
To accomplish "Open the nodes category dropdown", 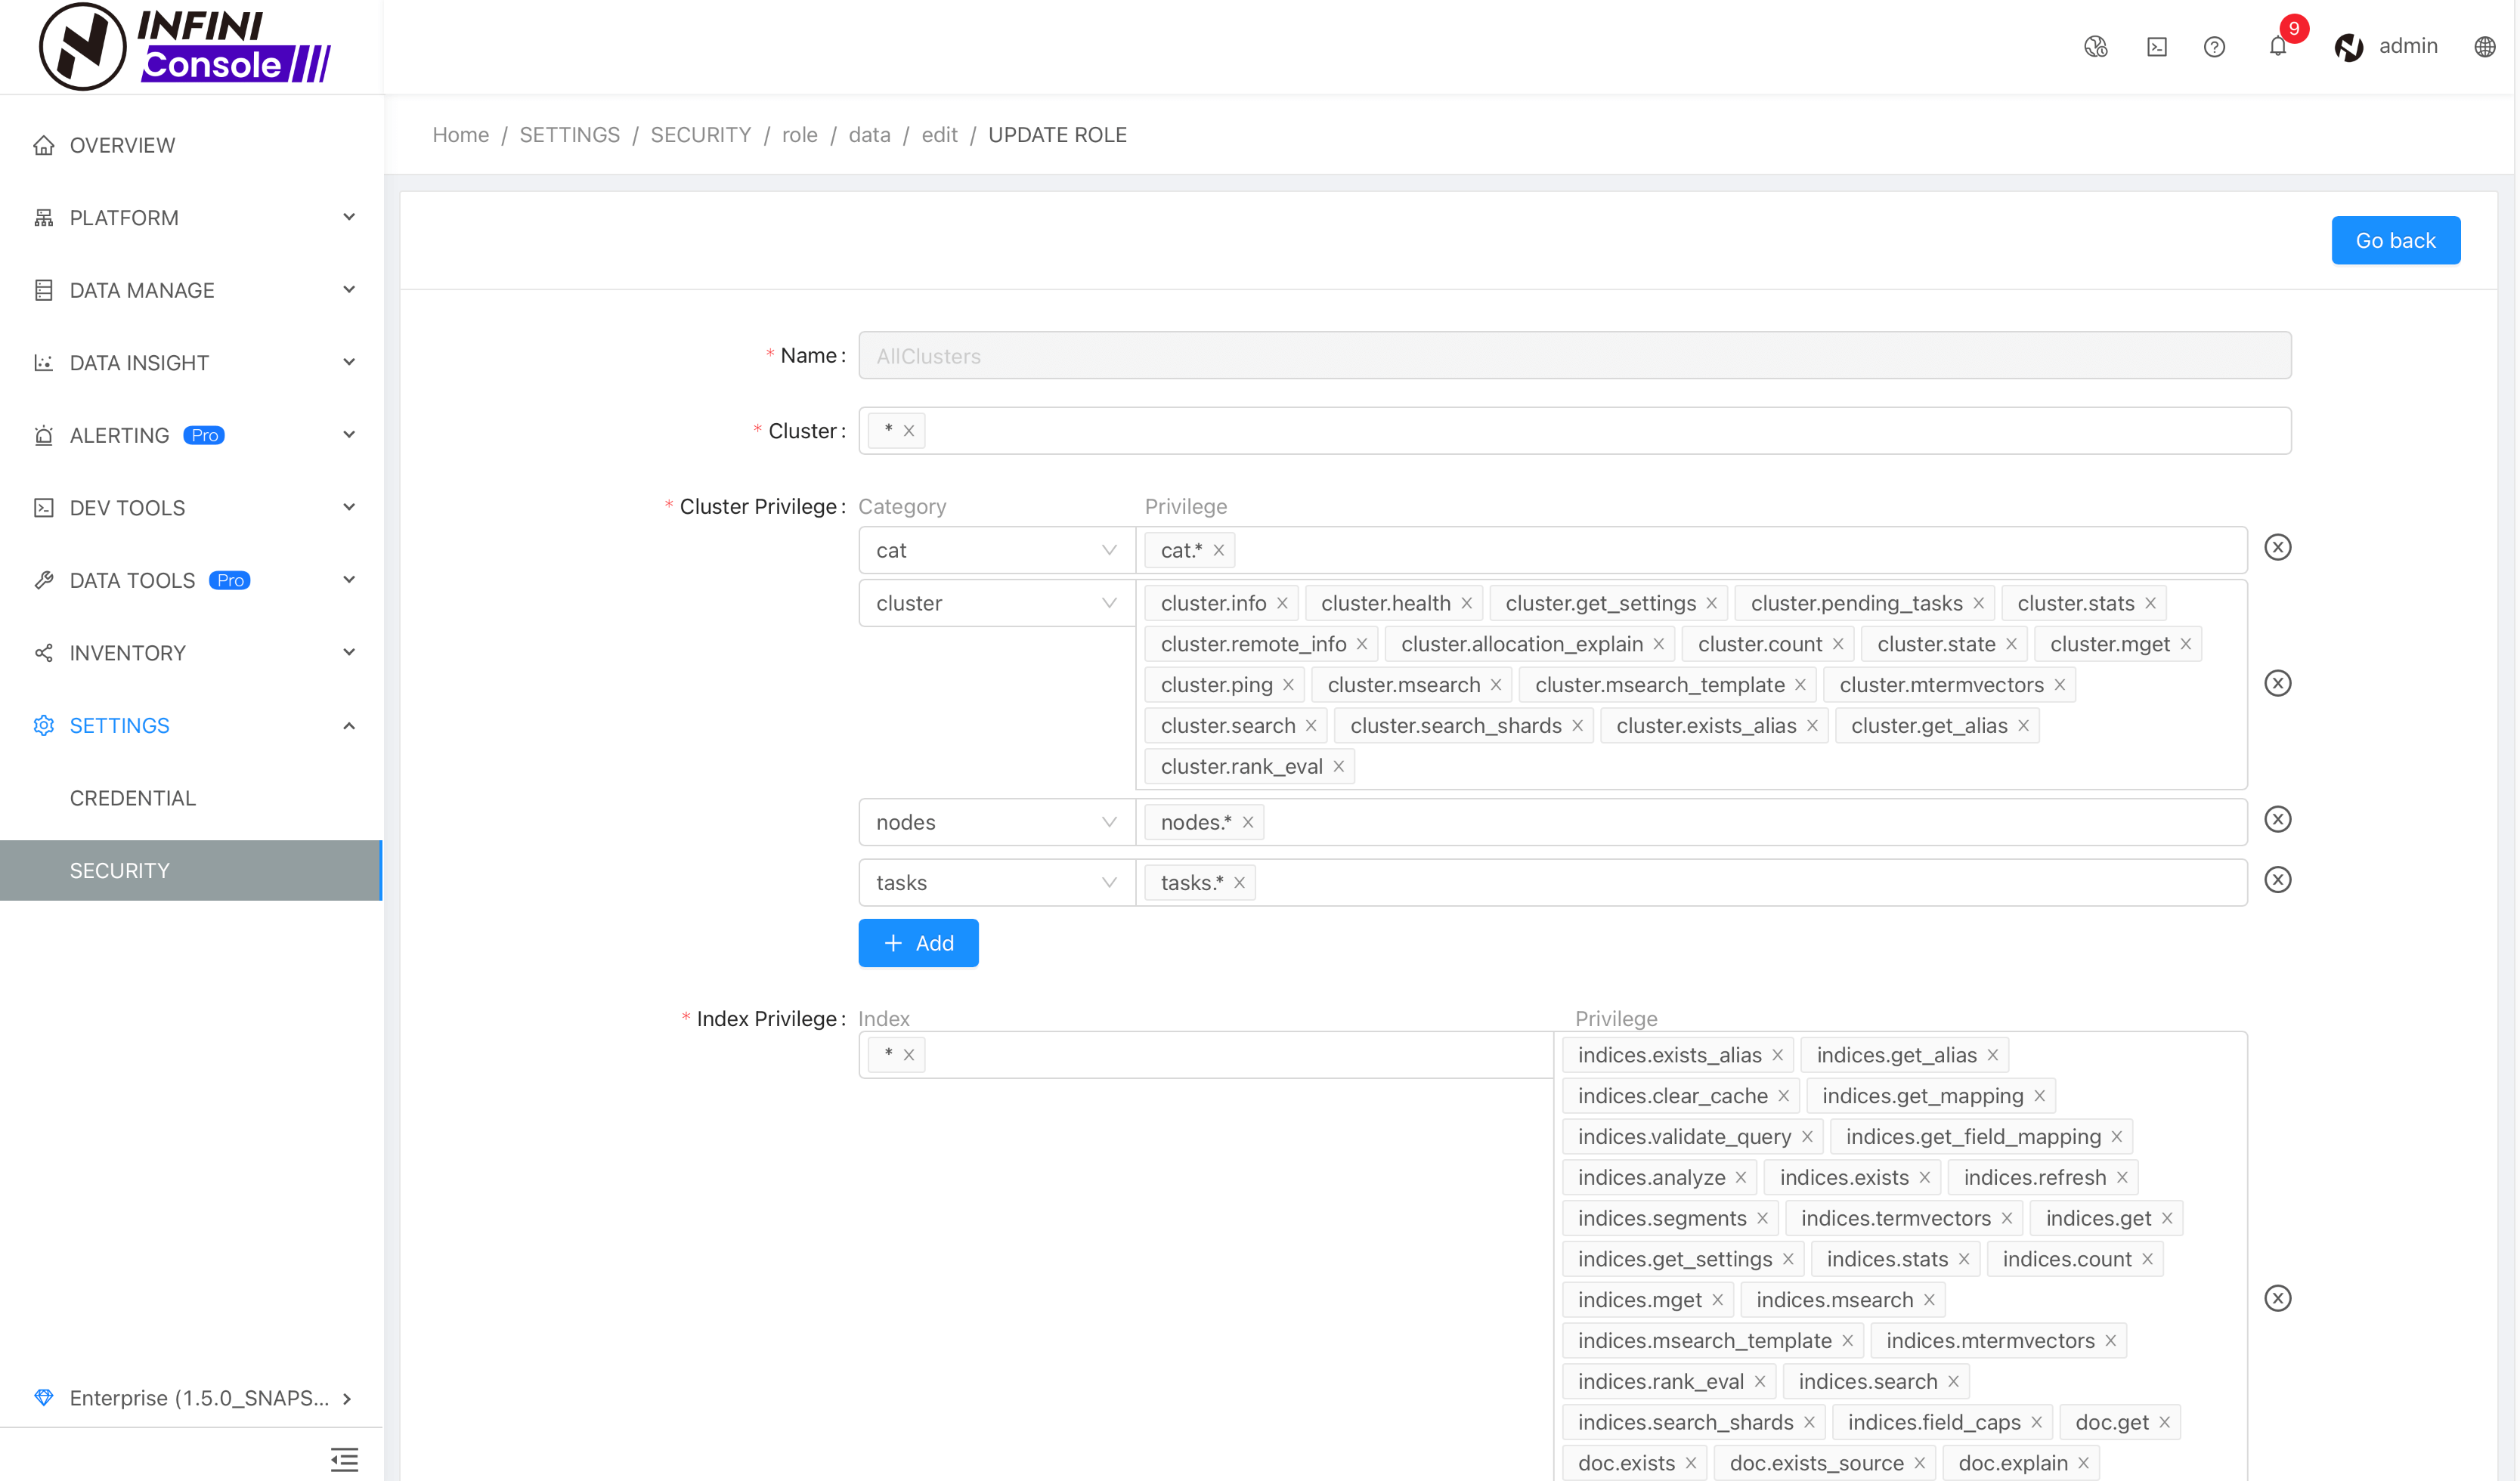I will click(x=996, y=822).
